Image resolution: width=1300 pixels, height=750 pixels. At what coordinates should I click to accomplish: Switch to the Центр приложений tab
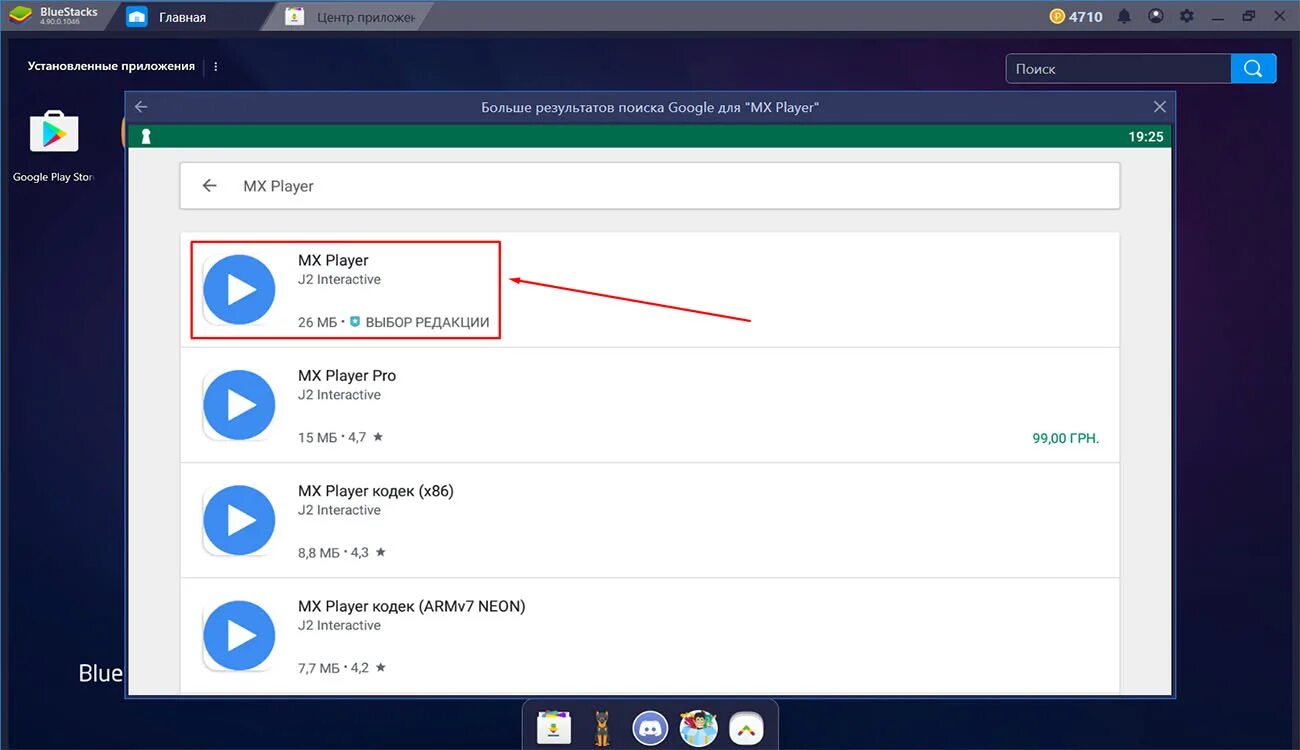(x=349, y=17)
